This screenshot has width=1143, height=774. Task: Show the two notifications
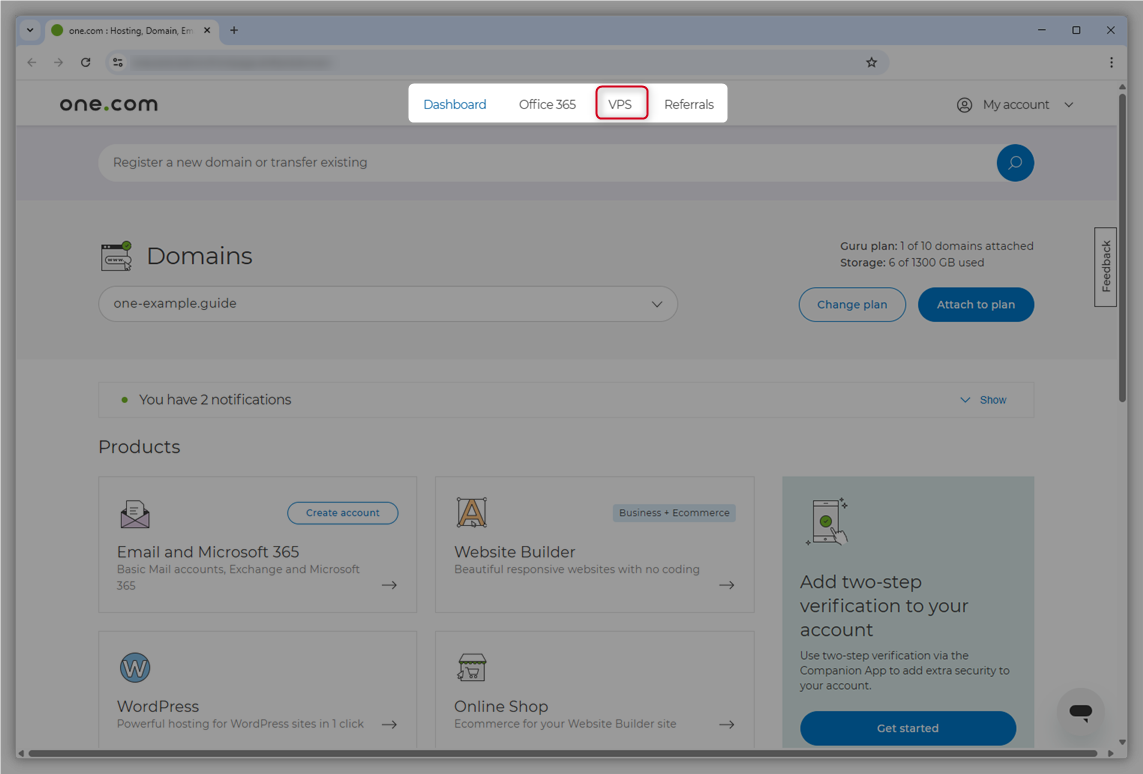(x=983, y=399)
